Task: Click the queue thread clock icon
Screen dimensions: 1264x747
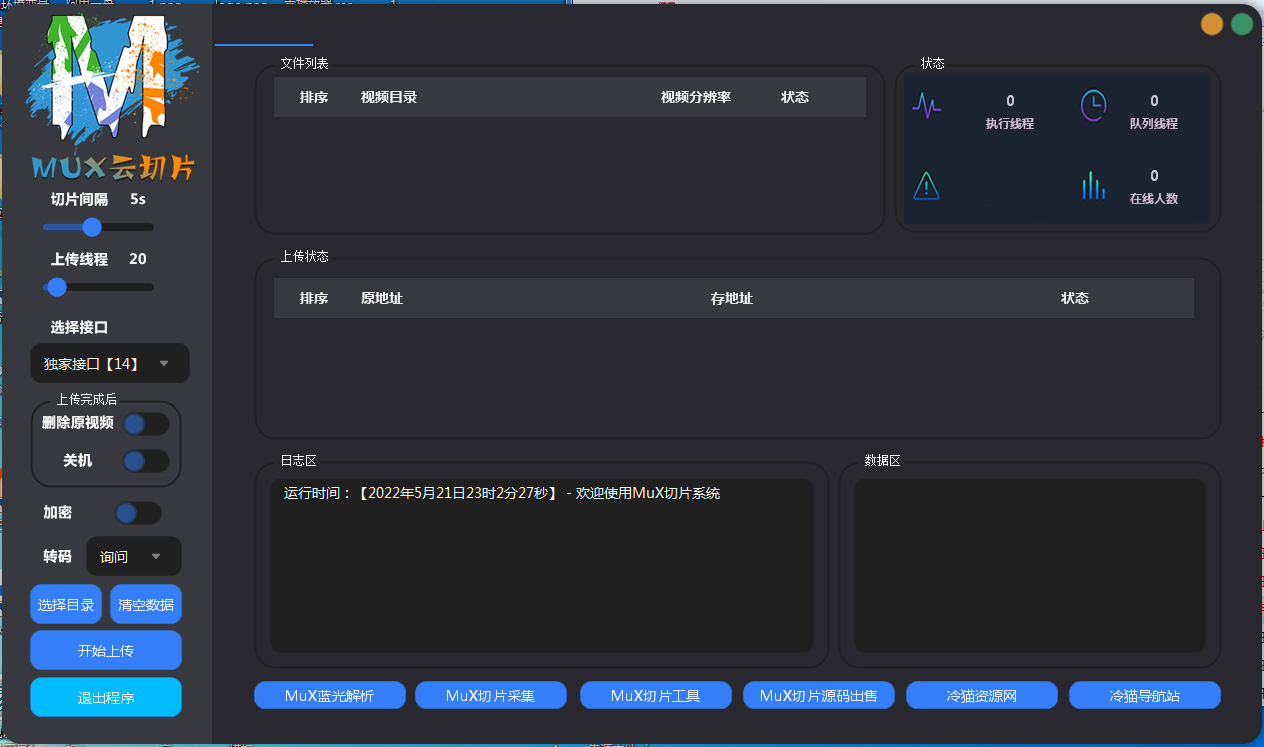Action: [x=1094, y=105]
